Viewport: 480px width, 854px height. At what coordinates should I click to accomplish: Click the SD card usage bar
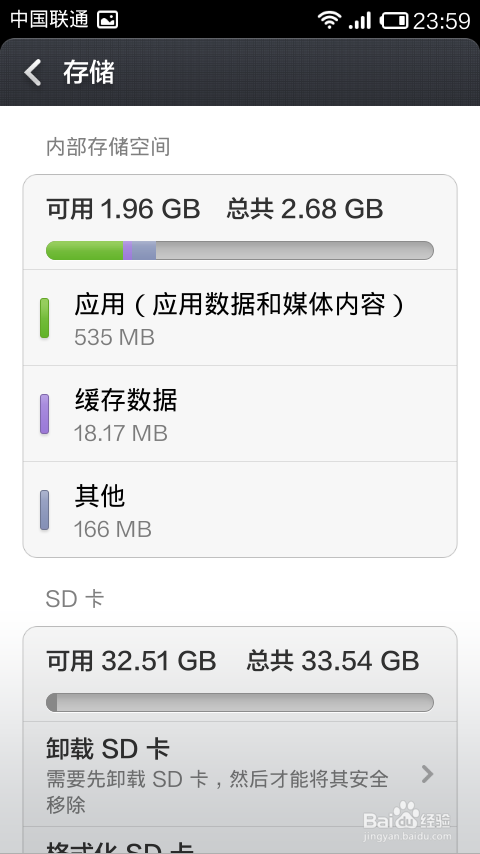[240, 703]
